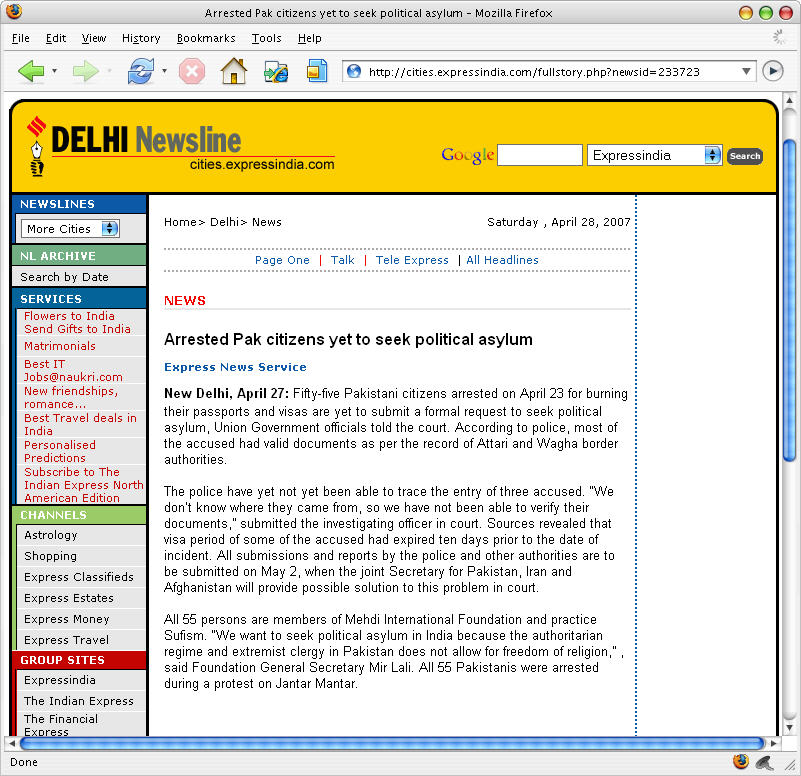Open the View menu
Viewport: 801px width, 776px height.
(x=94, y=38)
